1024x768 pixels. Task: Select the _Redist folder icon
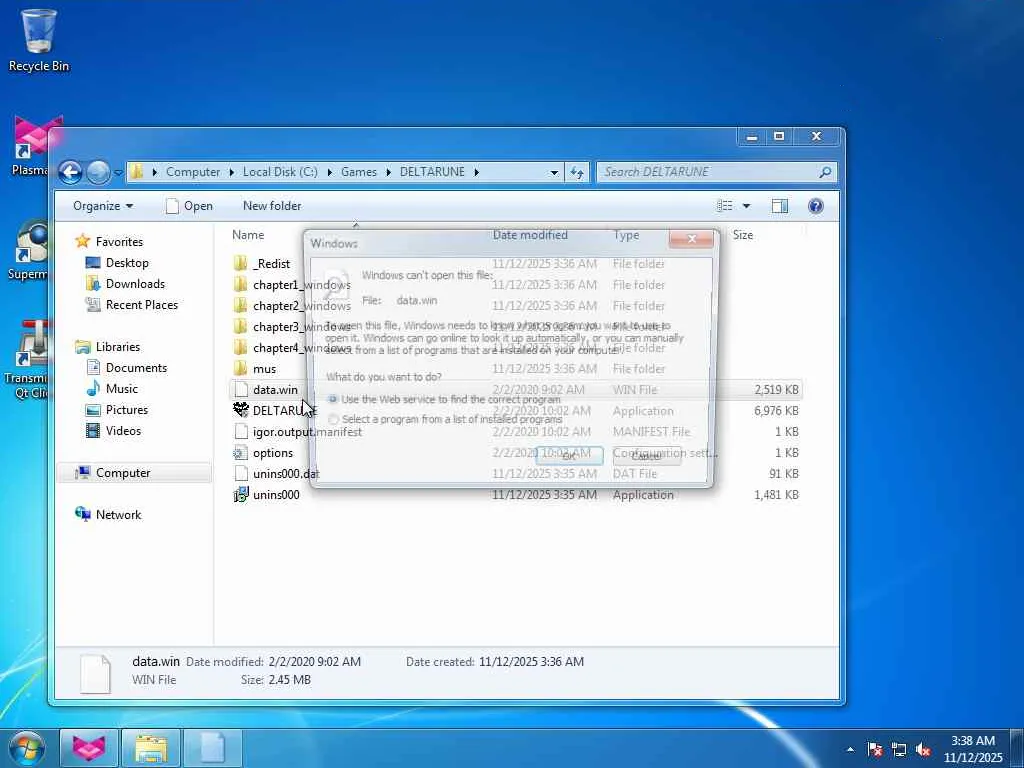(241, 264)
